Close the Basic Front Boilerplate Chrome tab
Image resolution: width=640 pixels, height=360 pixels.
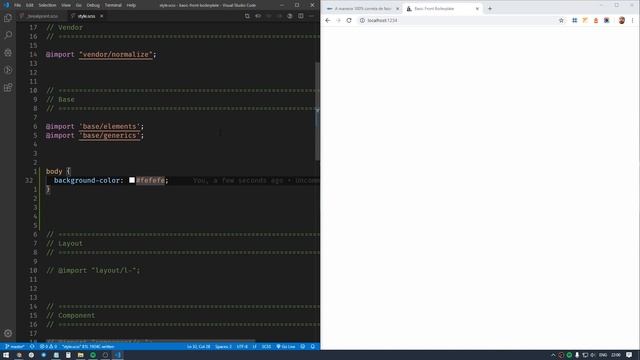click(477, 9)
